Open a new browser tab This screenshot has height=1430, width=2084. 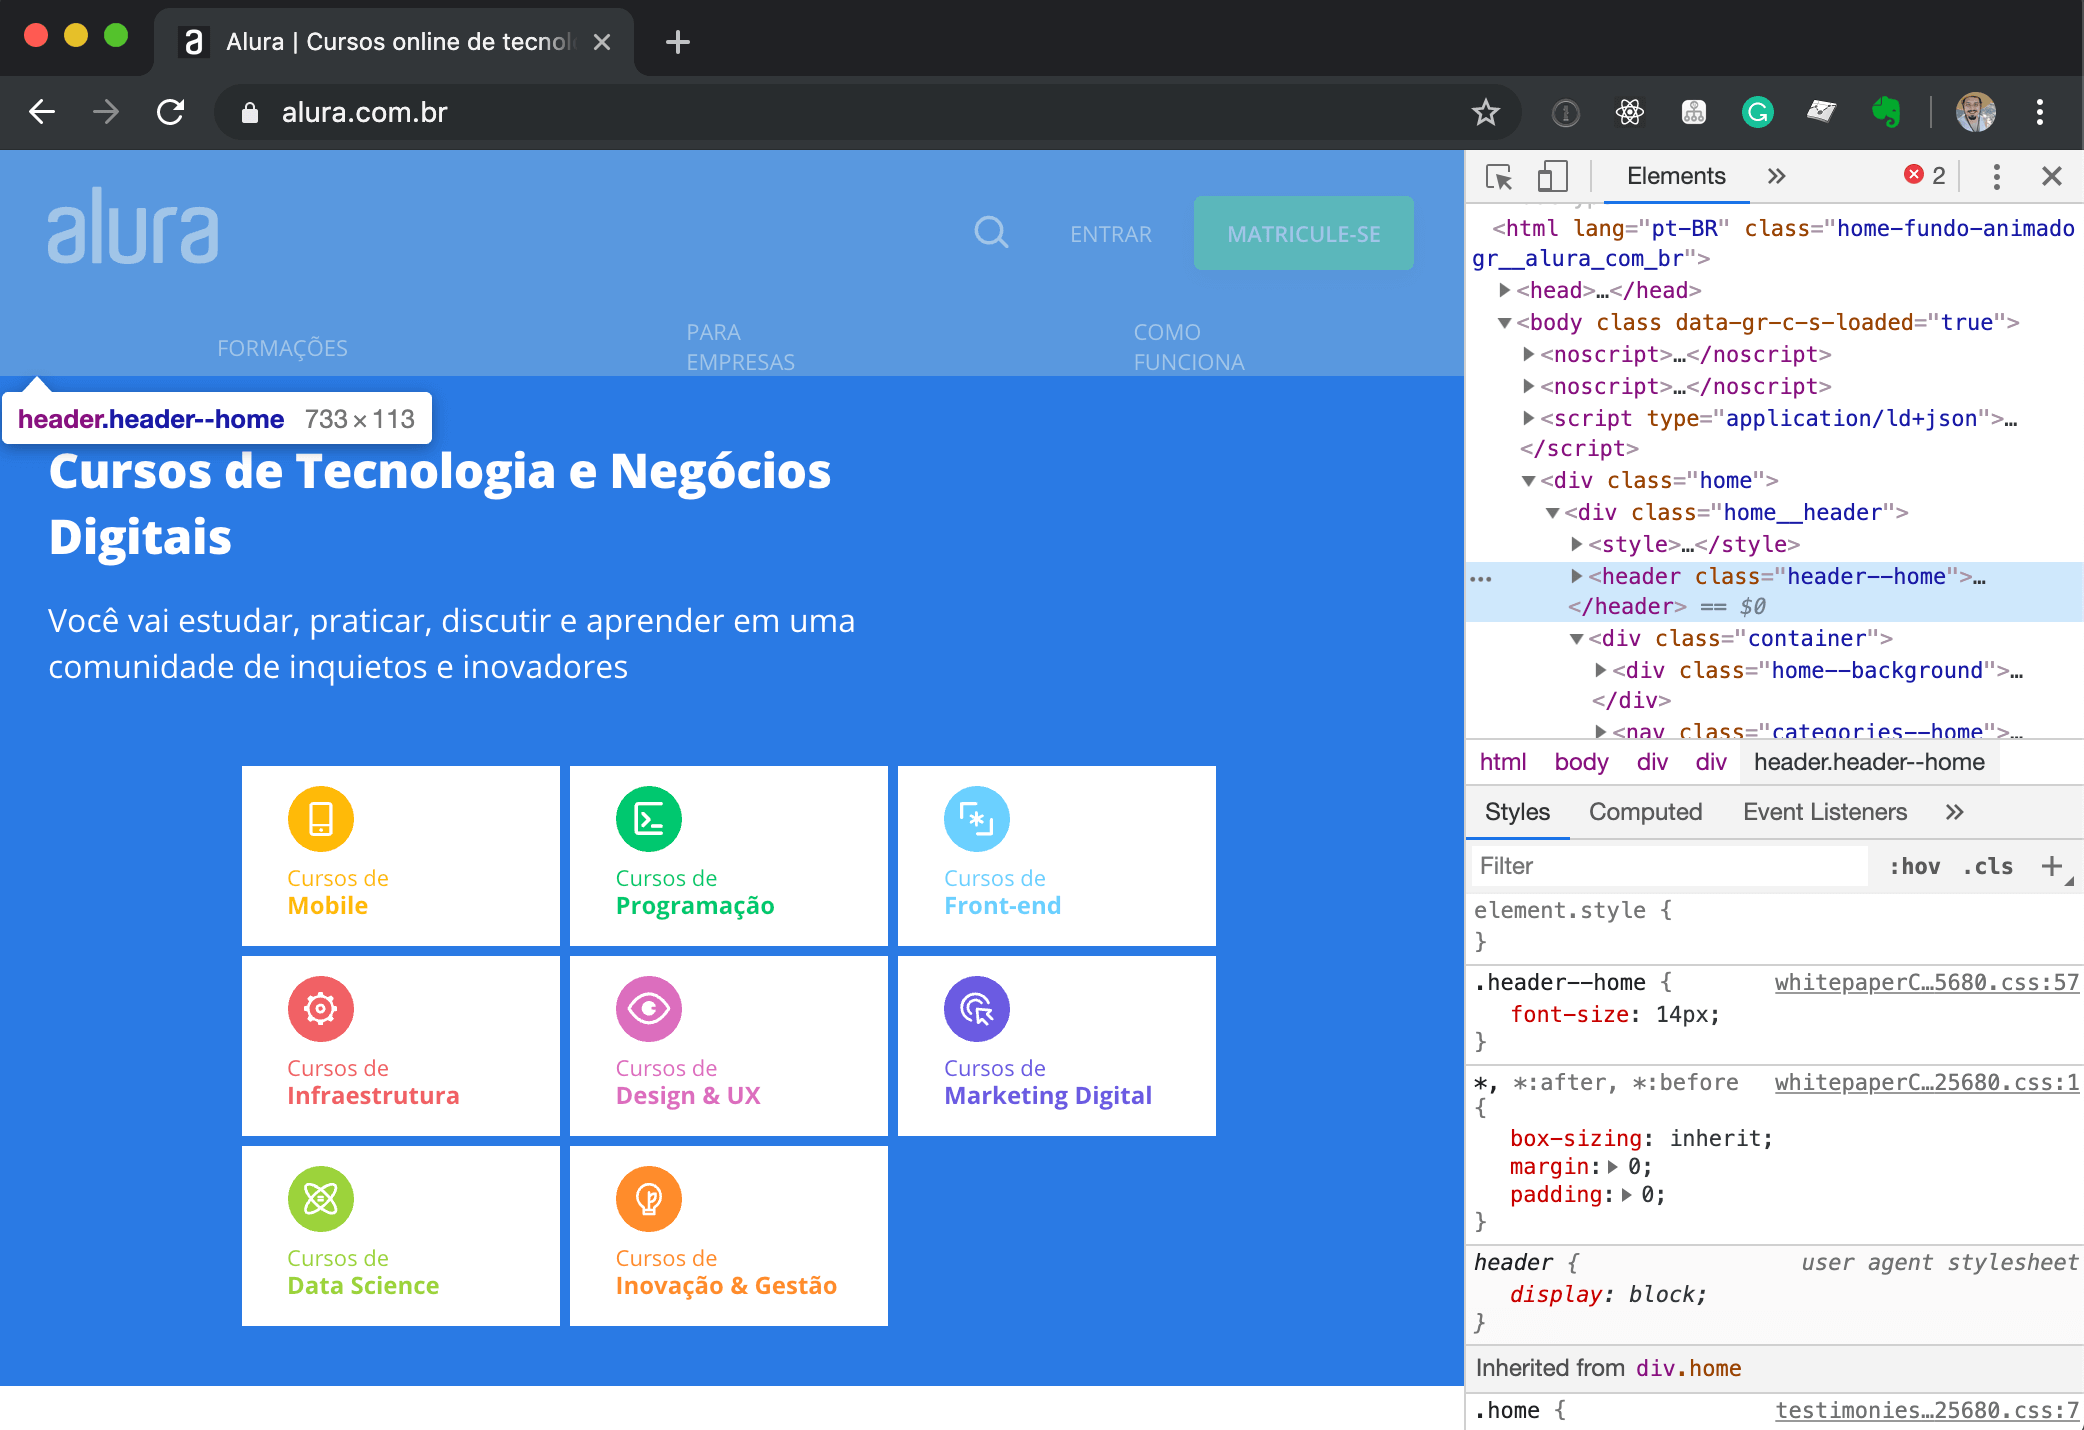677,42
